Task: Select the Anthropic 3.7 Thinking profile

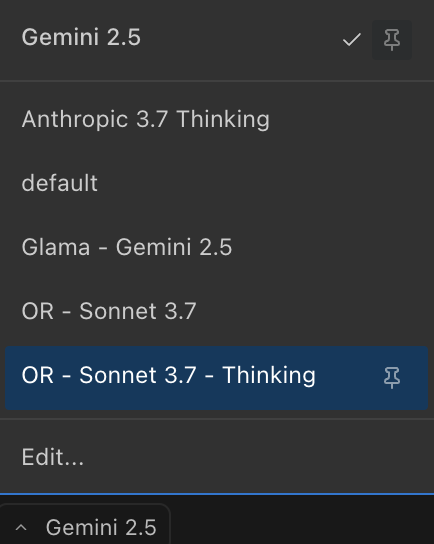Action: click(x=217, y=119)
